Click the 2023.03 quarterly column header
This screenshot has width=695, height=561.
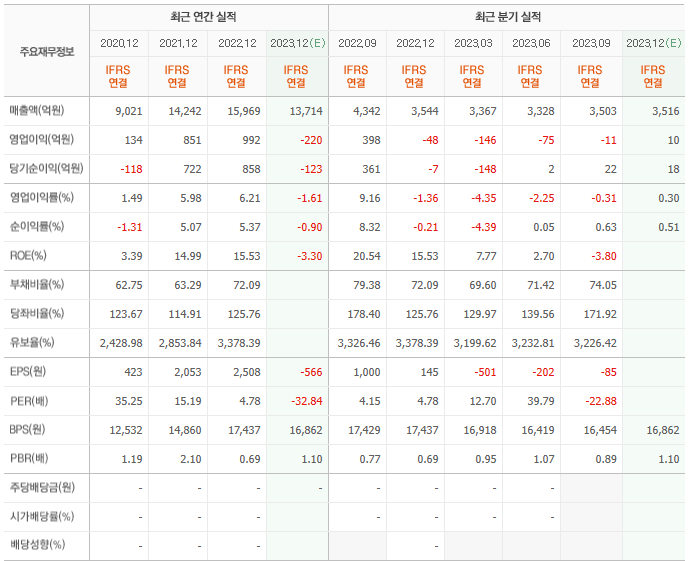(473, 43)
